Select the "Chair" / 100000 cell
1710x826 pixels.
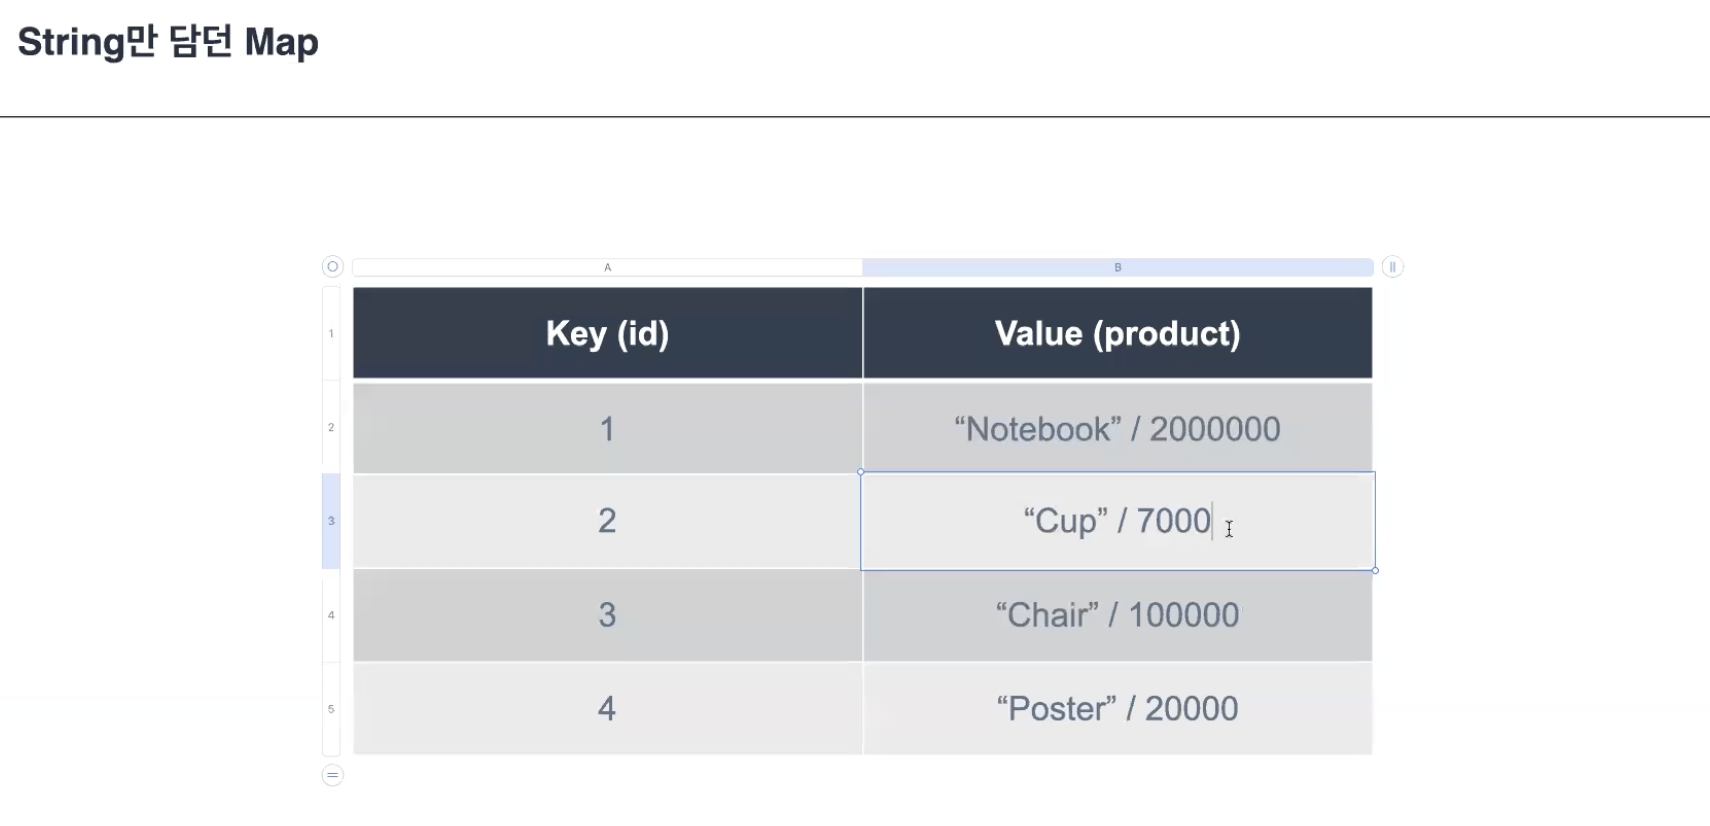pyautogui.click(x=1118, y=615)
